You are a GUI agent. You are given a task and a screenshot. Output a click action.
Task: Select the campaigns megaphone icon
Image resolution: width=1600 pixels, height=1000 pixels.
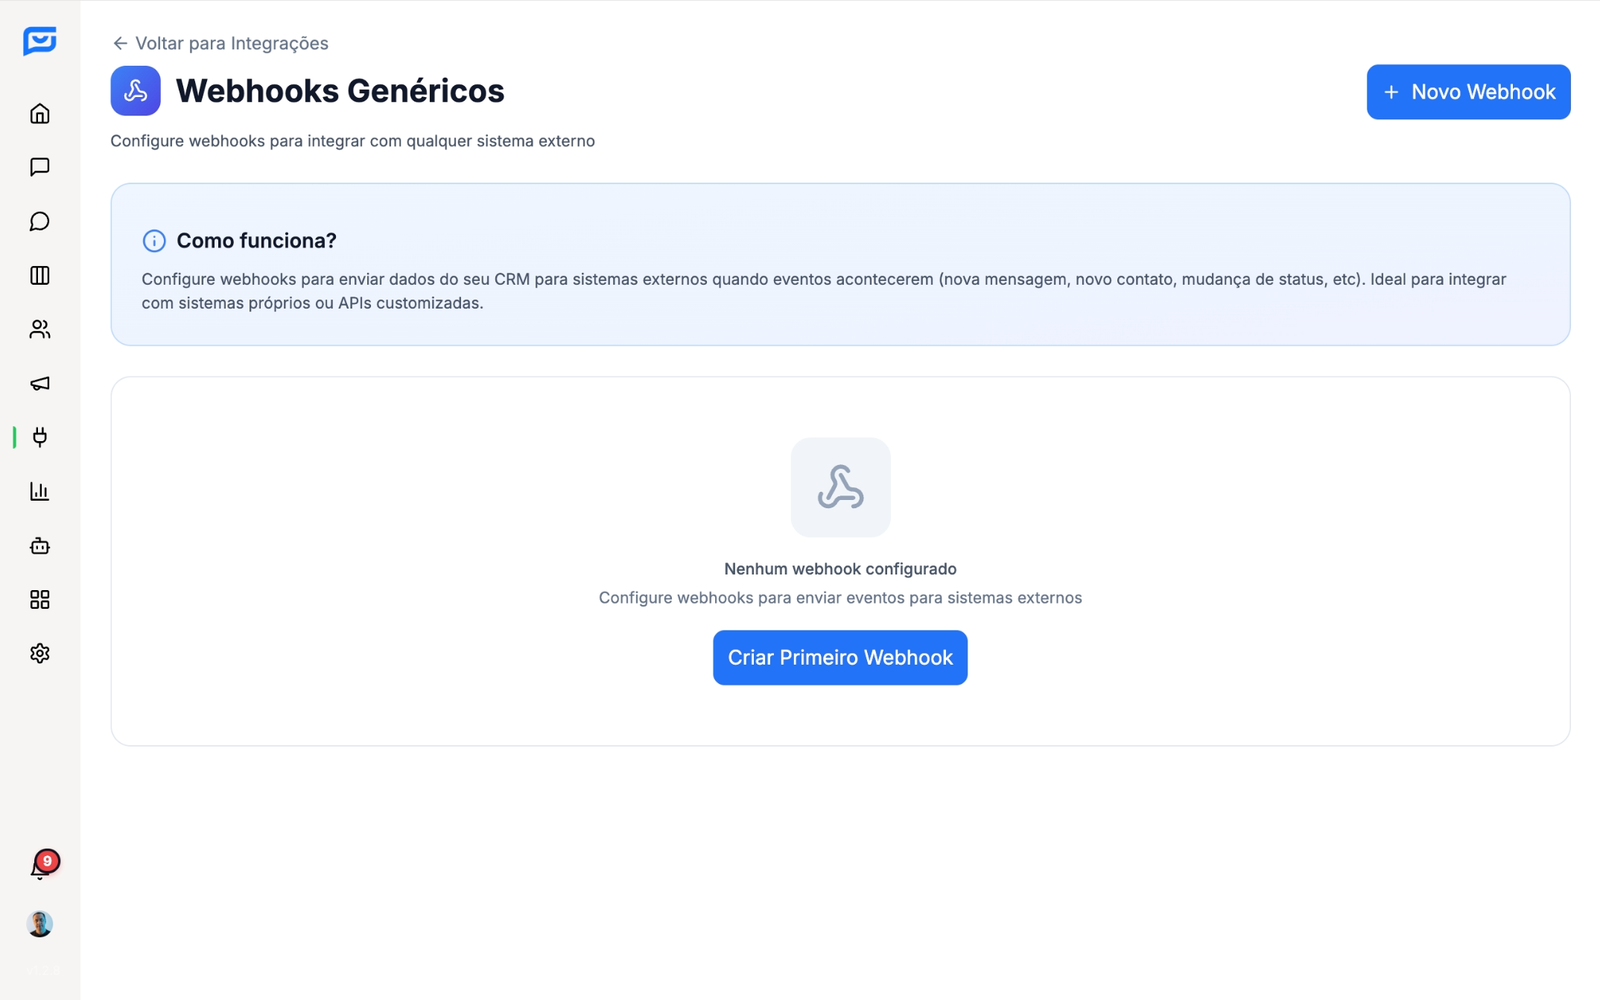tap(39, 383)
